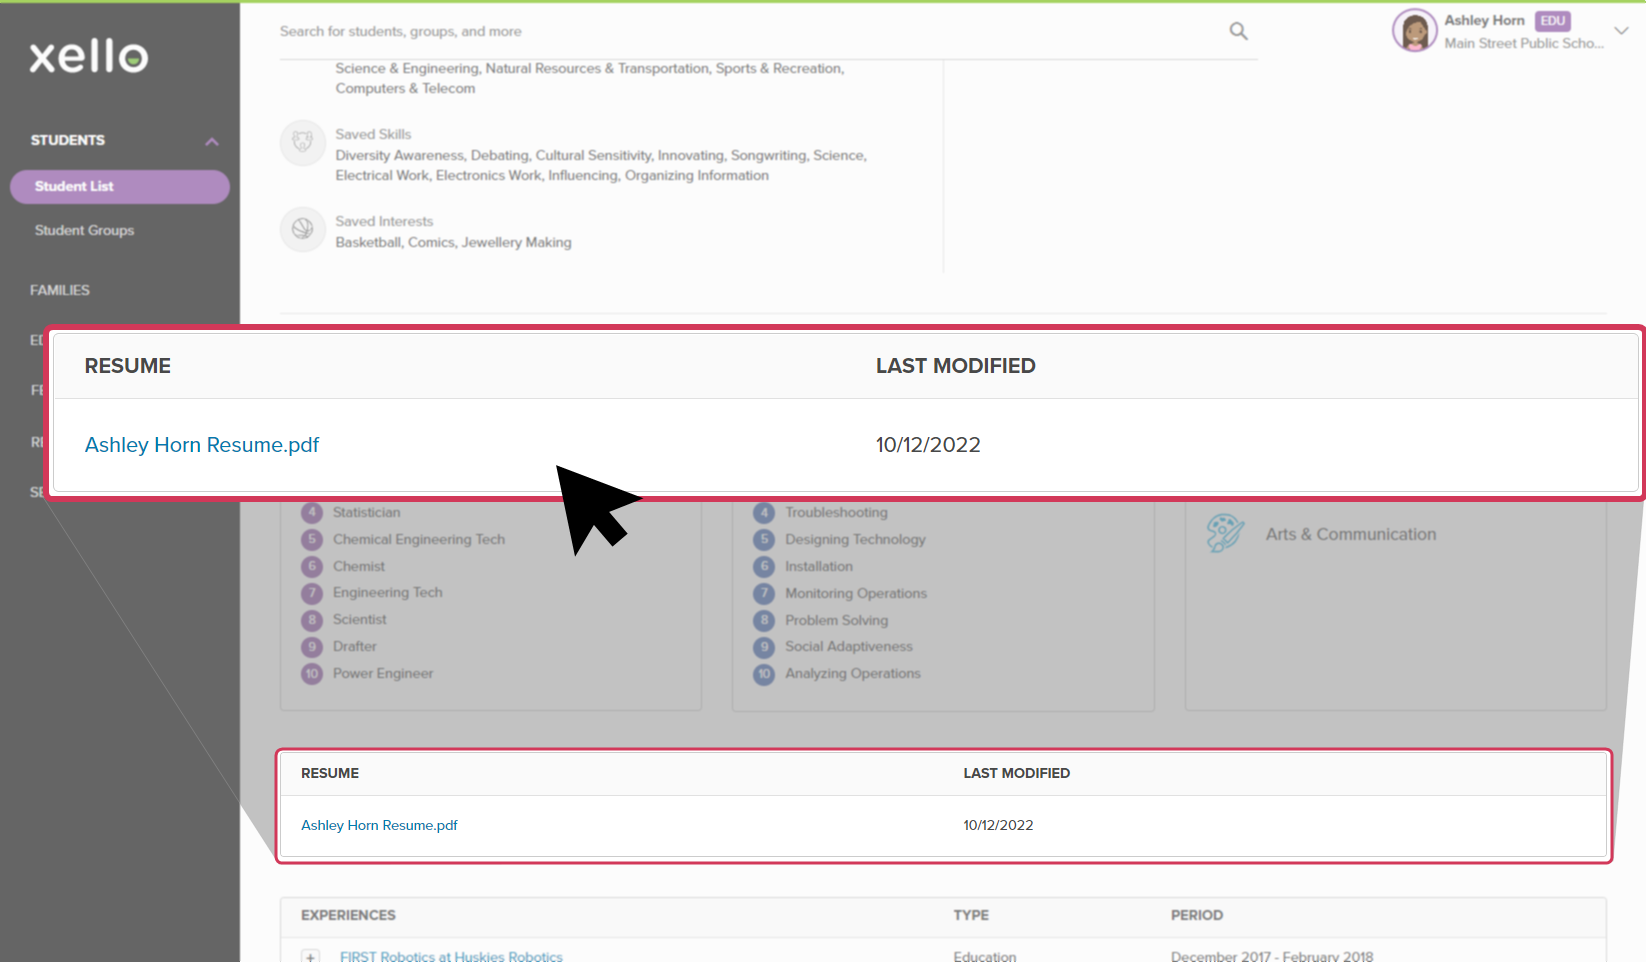Viewport: 1646px width, 962px height.
Task: Open the user account dropdown arrow
Action: pyautogui.click(x=1621, y=31)
